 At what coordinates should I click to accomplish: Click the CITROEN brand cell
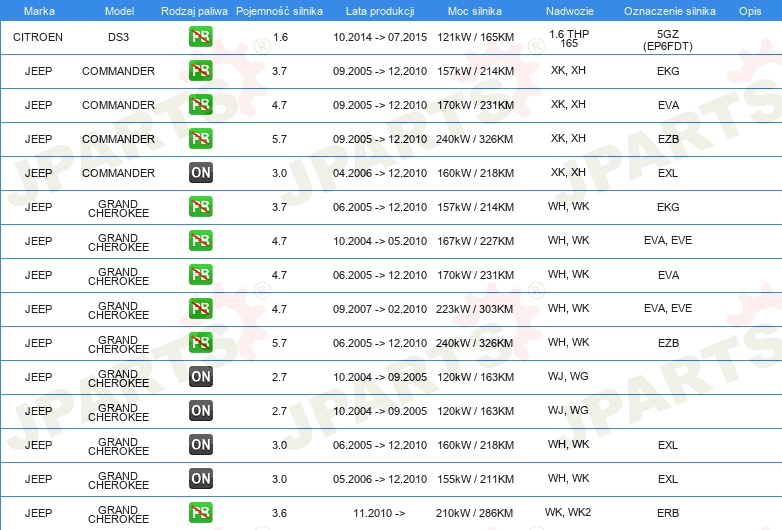[x=38, y=37]
